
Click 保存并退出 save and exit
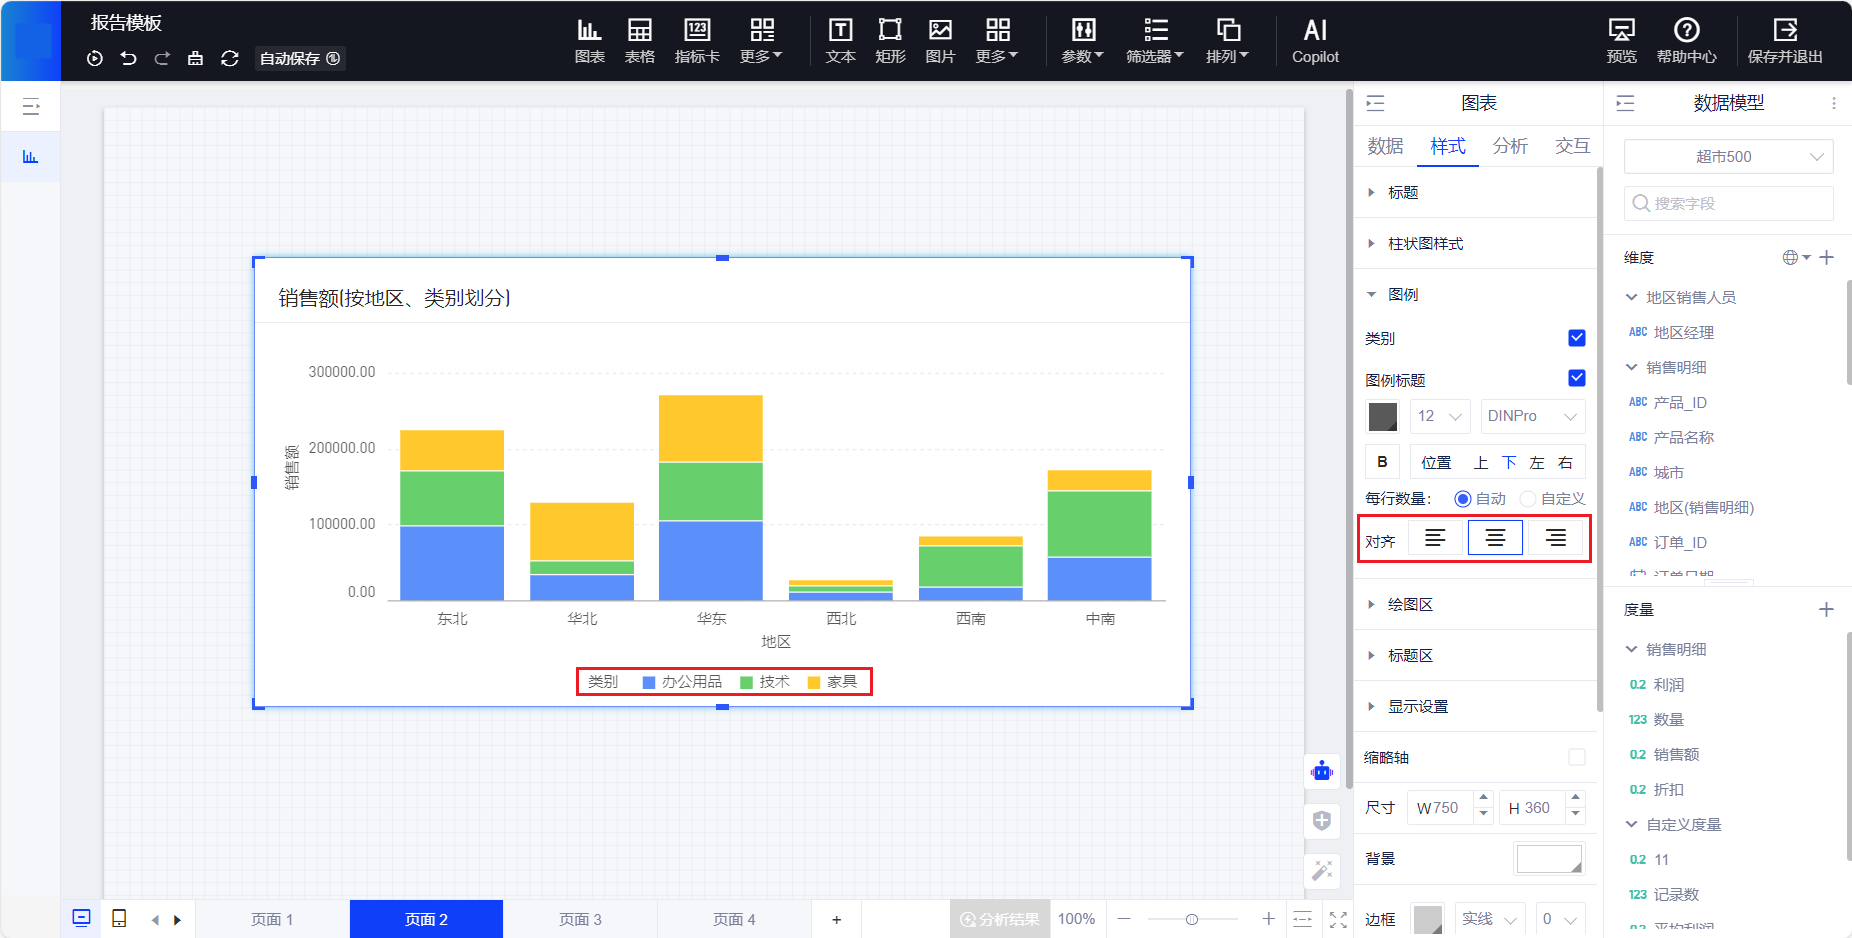point(1784,40)
